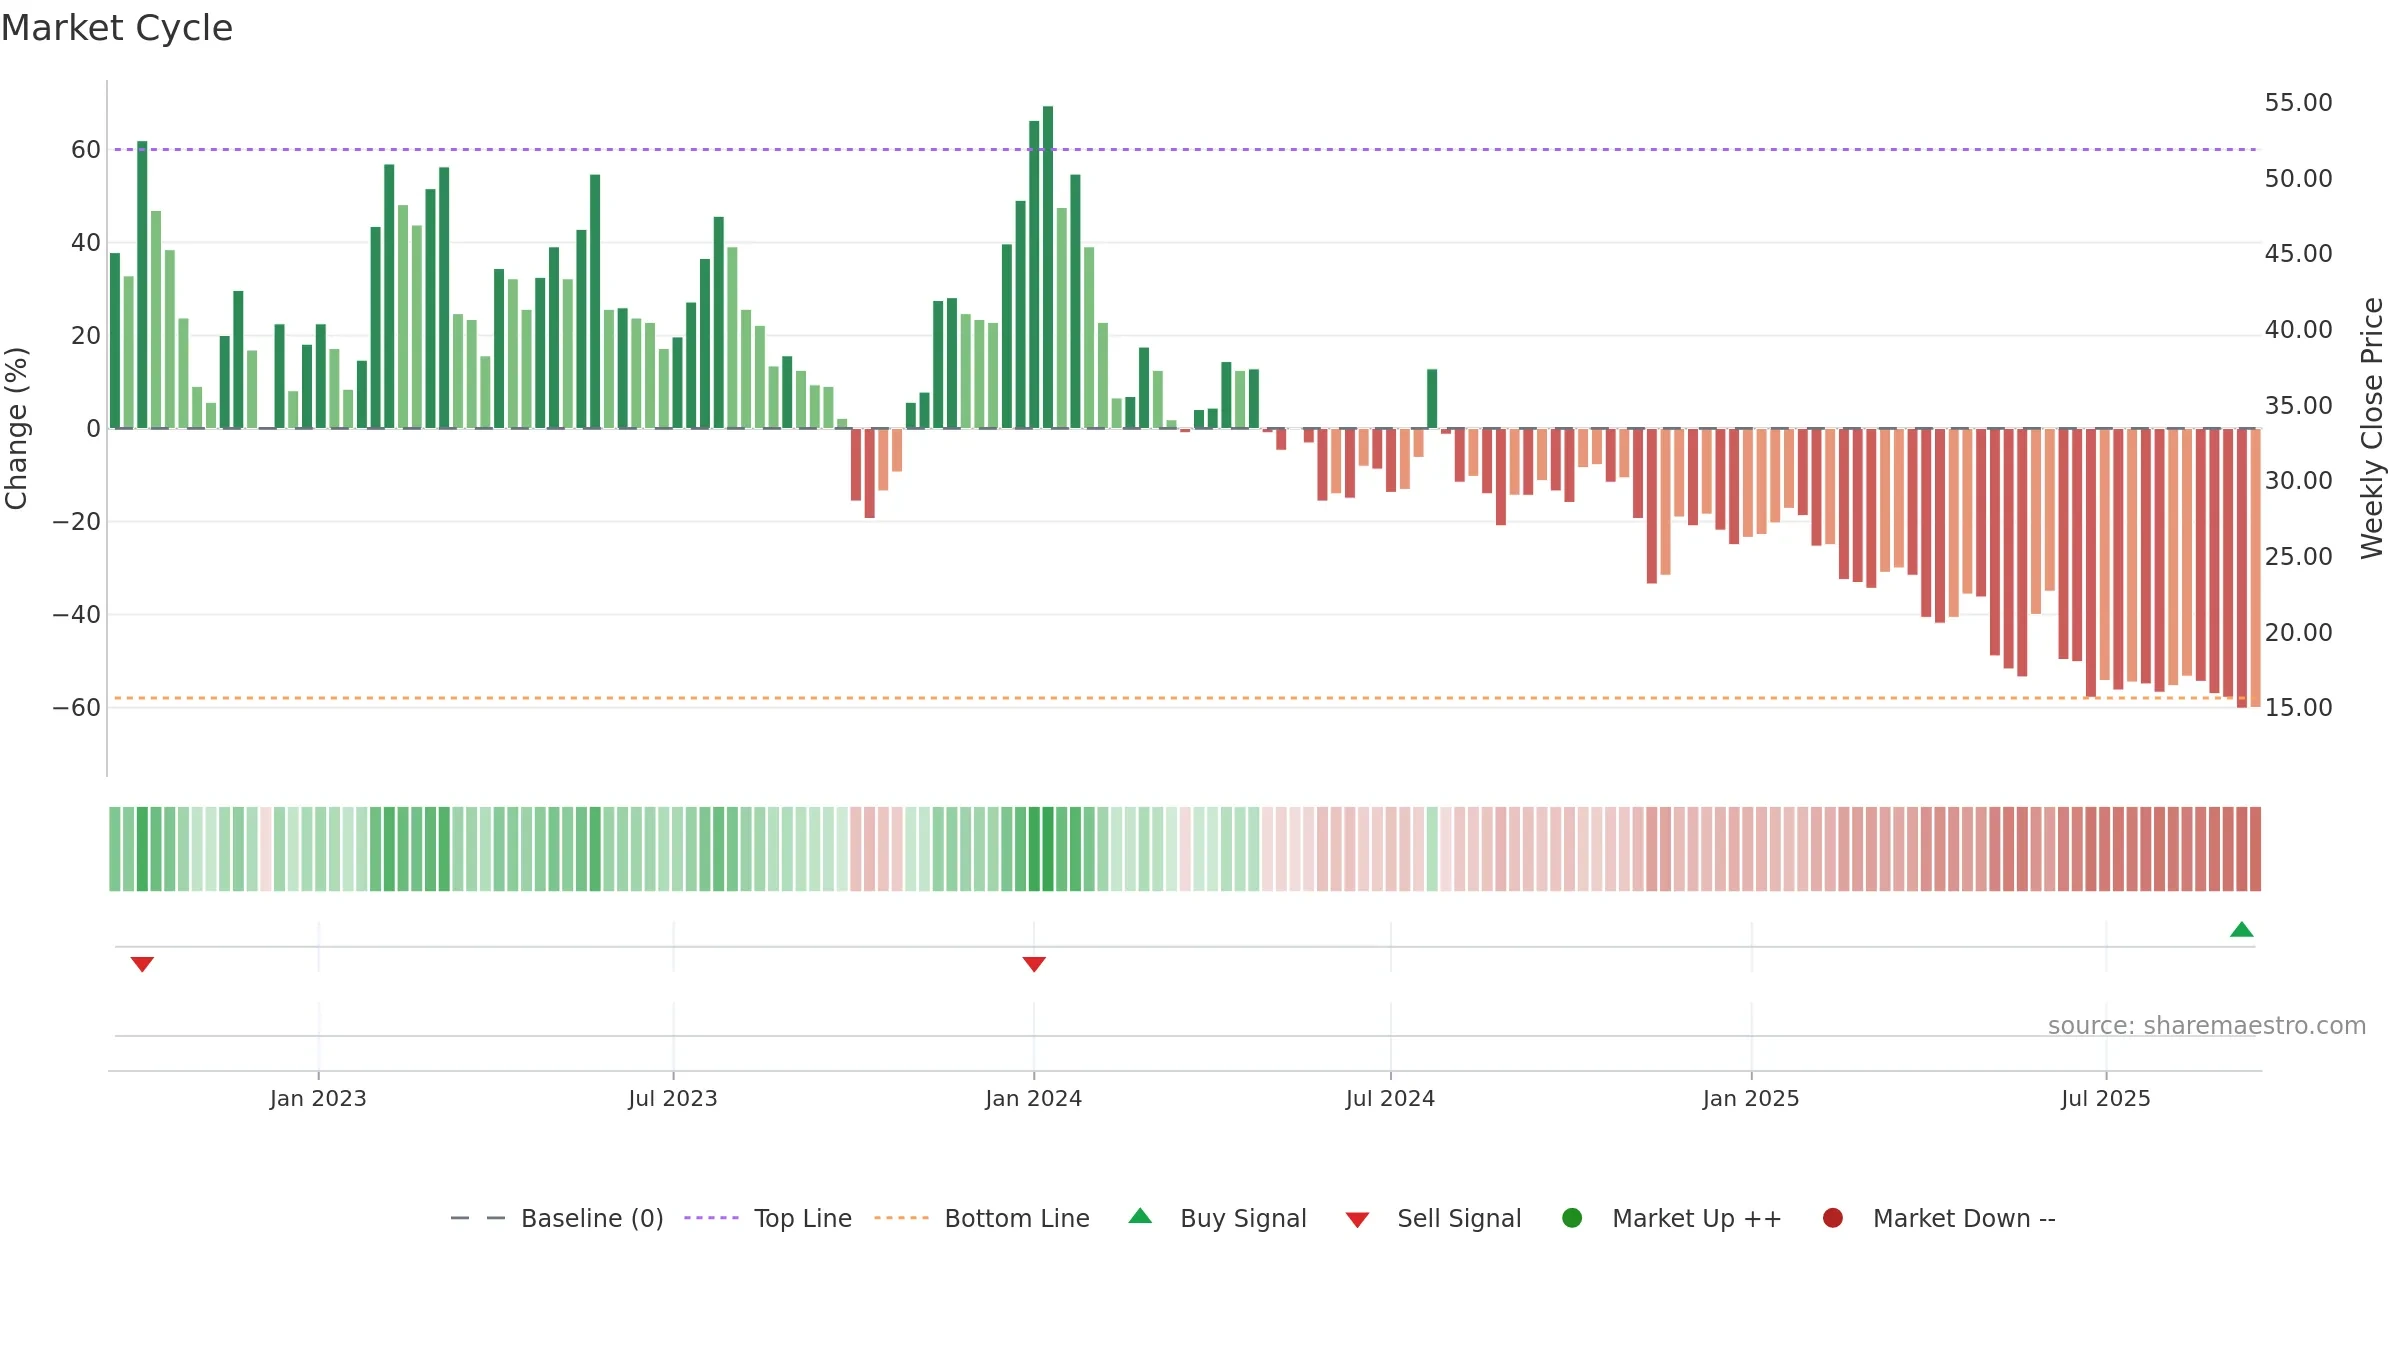Click the 15.00 price tick label

pyautogui.click(x=2298, y=707)
